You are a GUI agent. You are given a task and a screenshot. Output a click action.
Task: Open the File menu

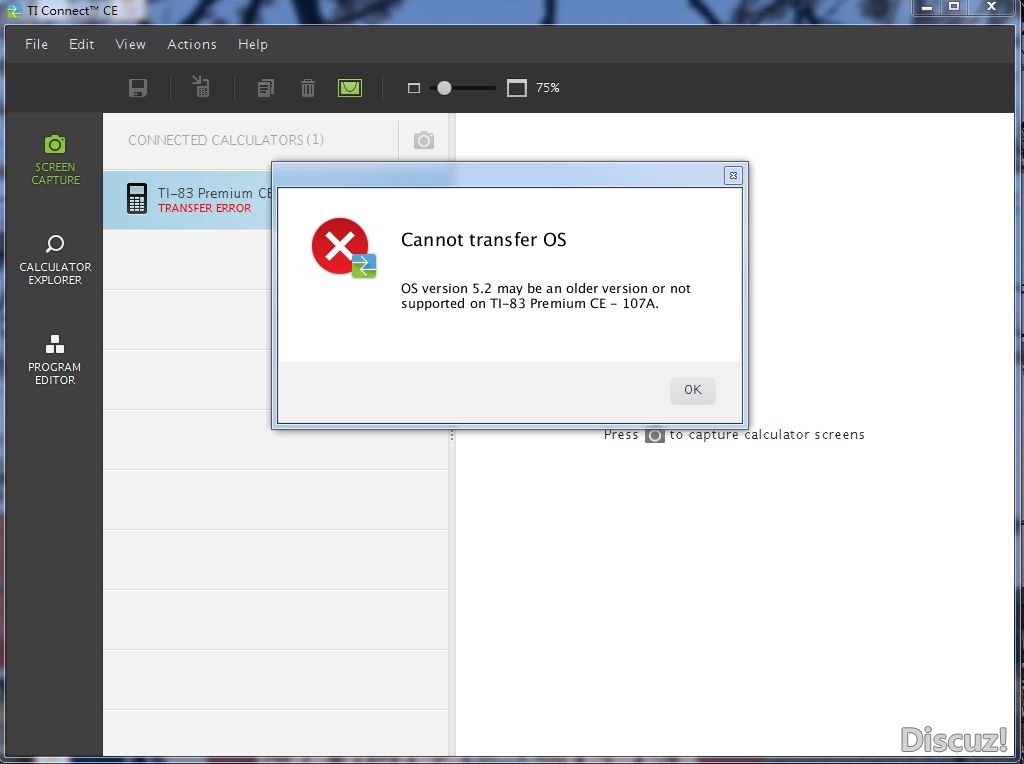pos(37,44)
